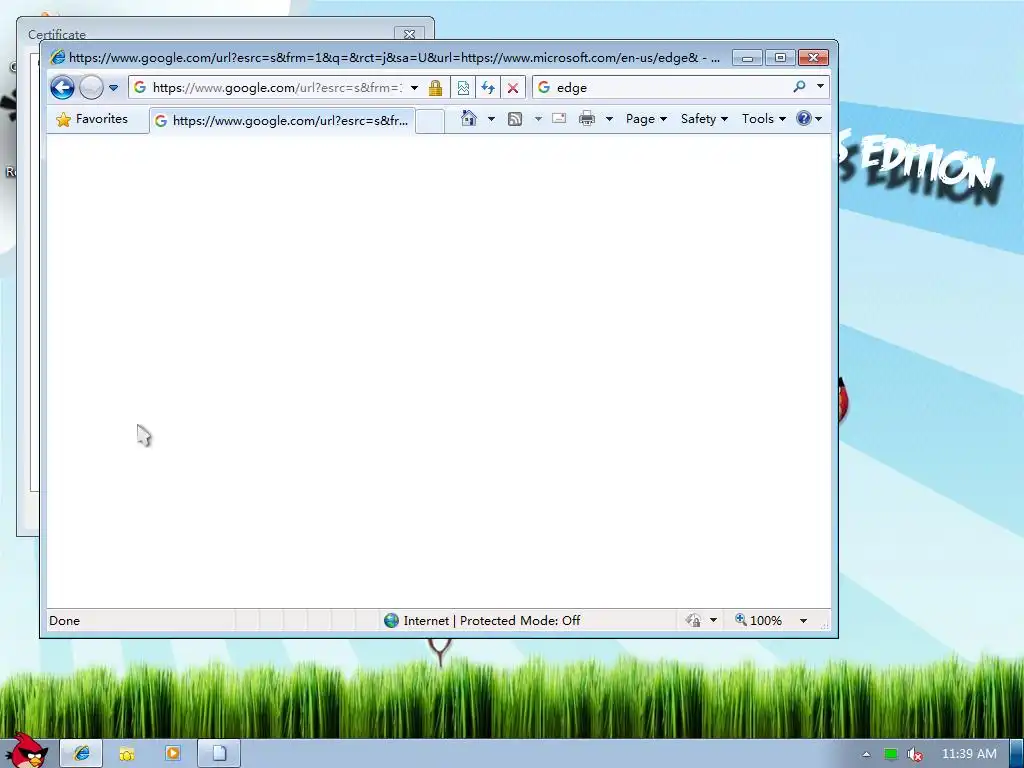Open the recent pages dropdown next to Forward
Image resolution: width=1024 pixels, height=768 pixels.
pyautogui.click(x=114, y=88)
